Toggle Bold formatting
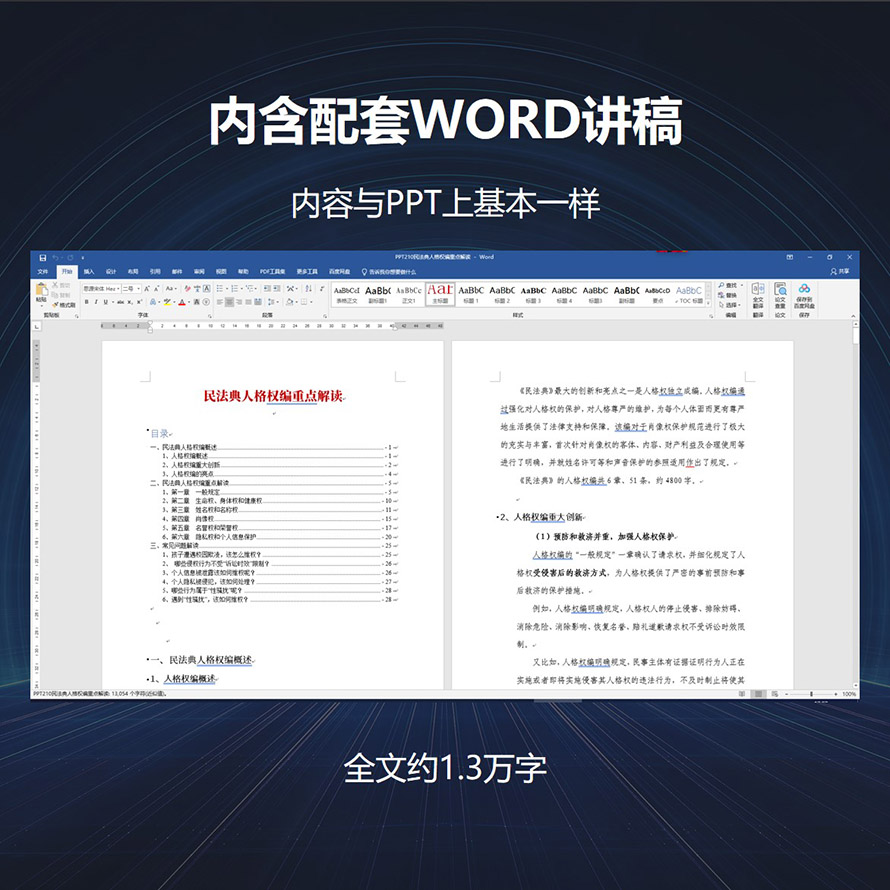The image size is (890, 890). (x=87, y=302)
